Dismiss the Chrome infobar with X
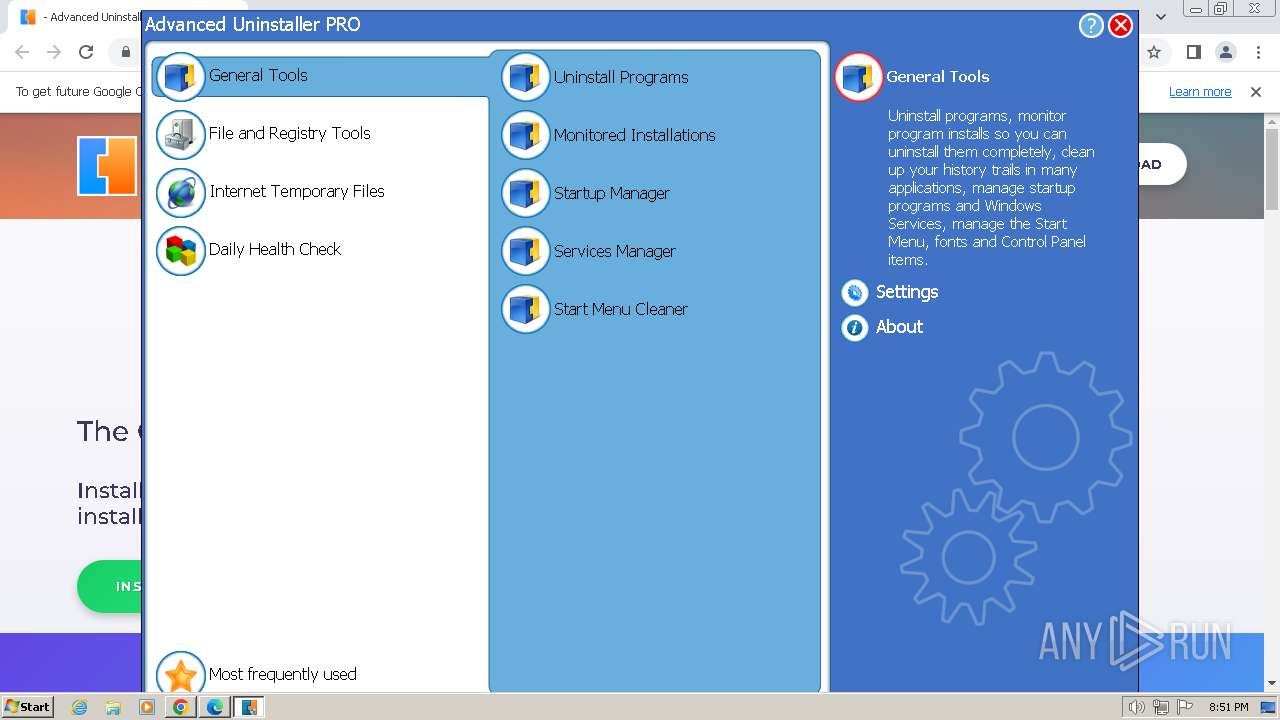Viewport: 1280px width, 720px height. [1256, 92]
